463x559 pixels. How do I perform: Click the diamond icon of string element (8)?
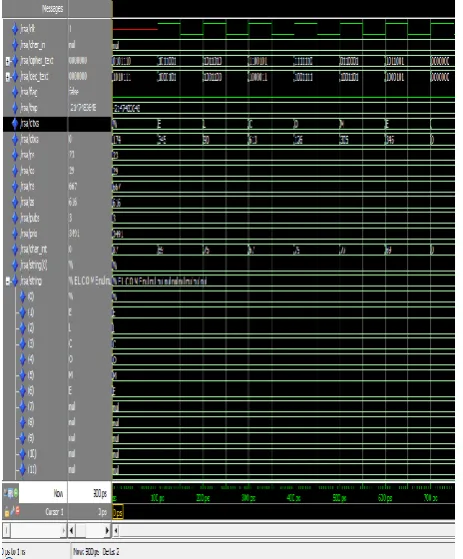(x=22, y=422)
